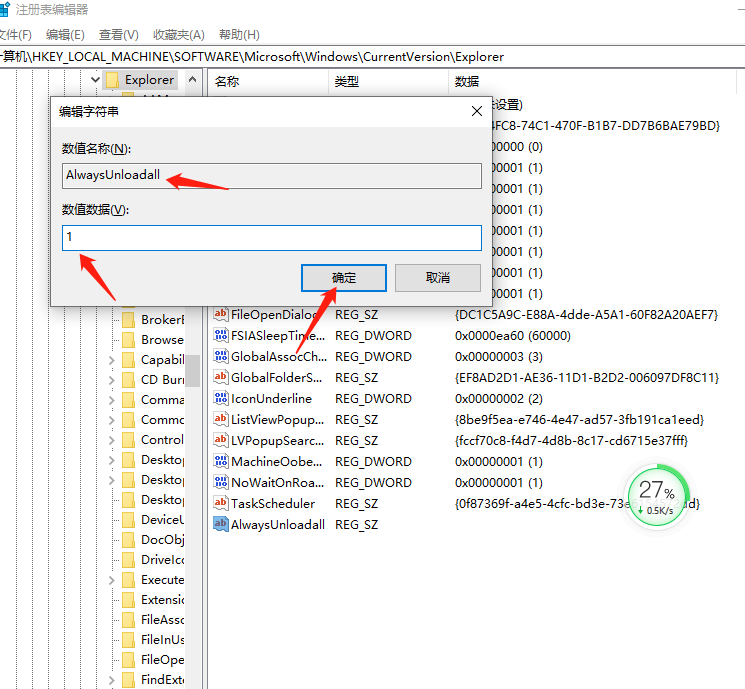Open the 查看(V) menu
The width and height of the screenshot is (745, 689).
pos(119,35)
